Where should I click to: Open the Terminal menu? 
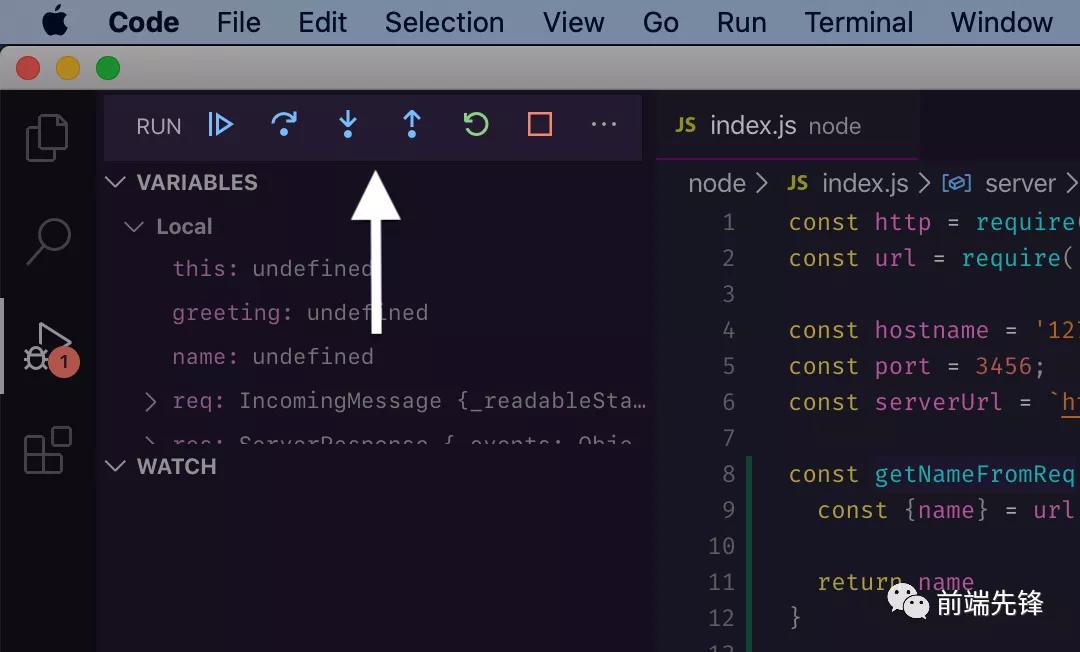point(858,22)
